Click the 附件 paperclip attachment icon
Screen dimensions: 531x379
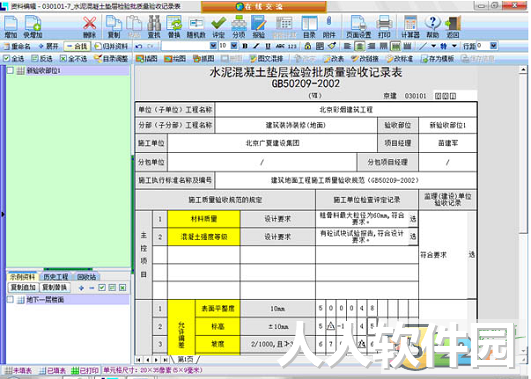click(x=329, y=26)
